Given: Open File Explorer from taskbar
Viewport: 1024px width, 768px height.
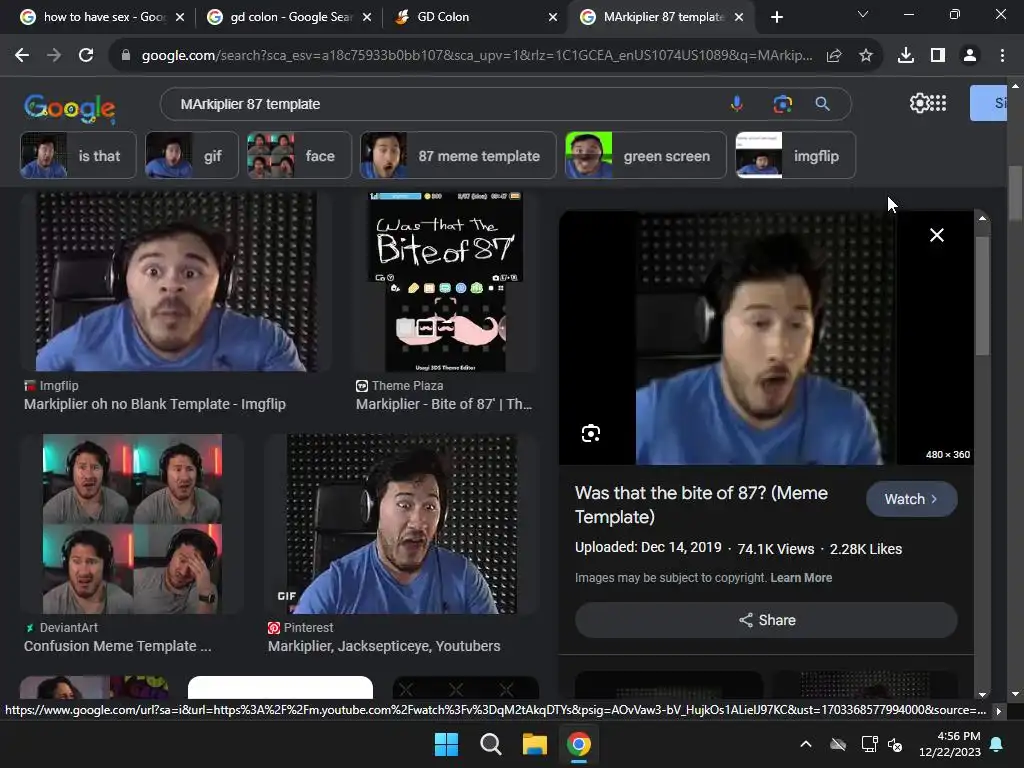Looking at the screenshot, I should click(x=534, y=744).
